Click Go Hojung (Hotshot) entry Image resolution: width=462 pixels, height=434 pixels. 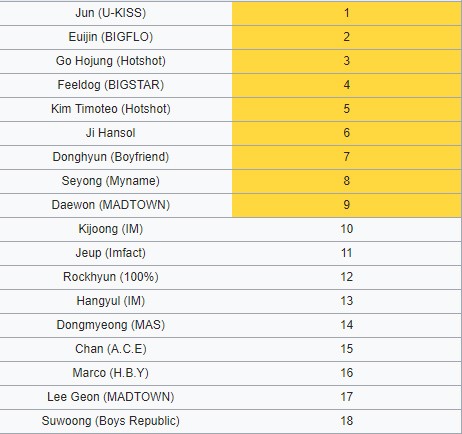(111, 61)
